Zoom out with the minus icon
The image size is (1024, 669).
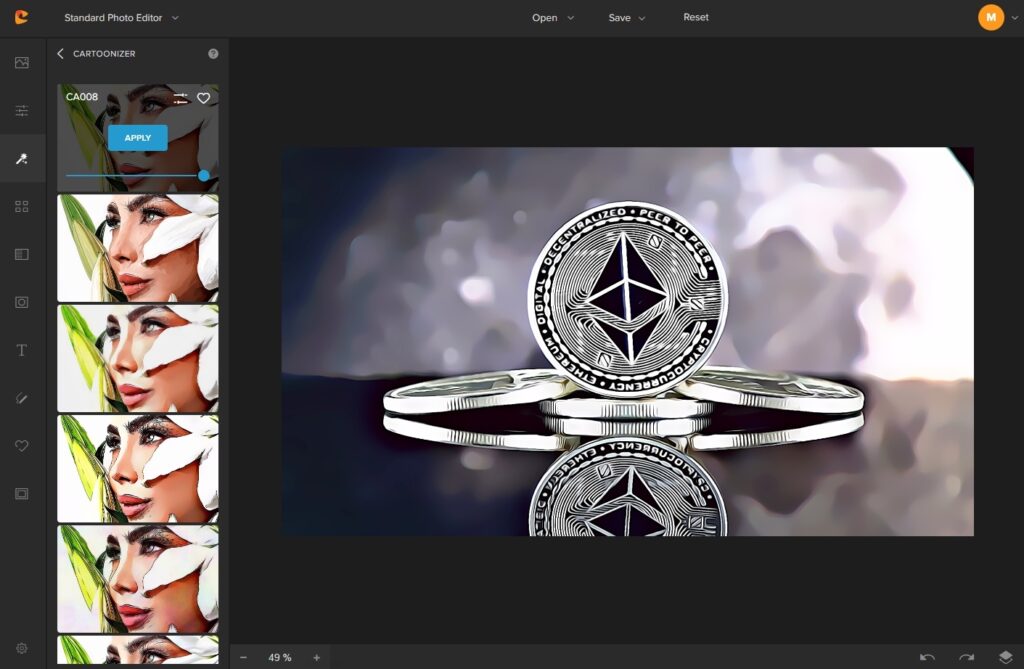click(x=244, y=657)
